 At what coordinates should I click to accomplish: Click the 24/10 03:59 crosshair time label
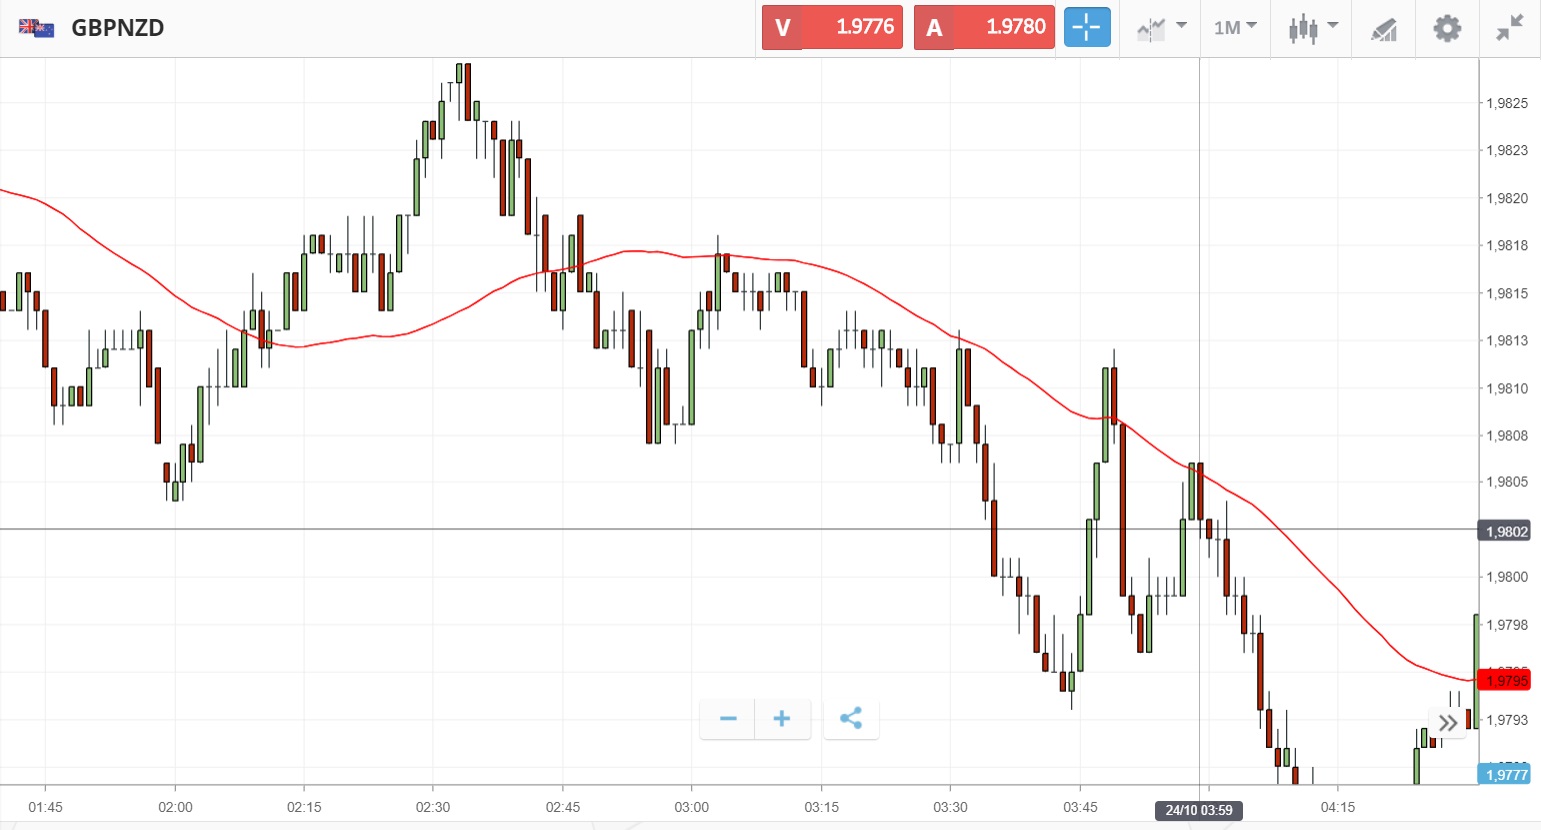click(x=1199, y=810)
